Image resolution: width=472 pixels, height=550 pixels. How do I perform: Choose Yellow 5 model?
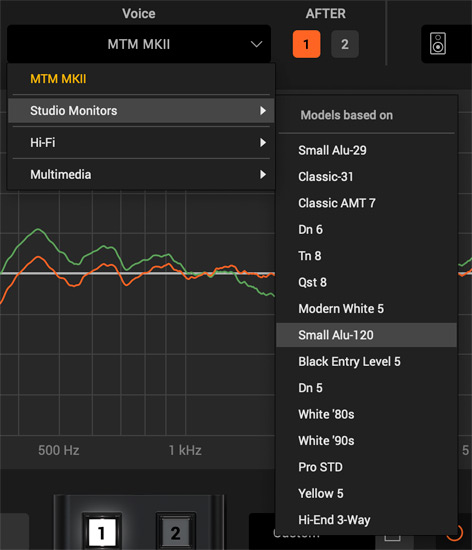[366, 494]
